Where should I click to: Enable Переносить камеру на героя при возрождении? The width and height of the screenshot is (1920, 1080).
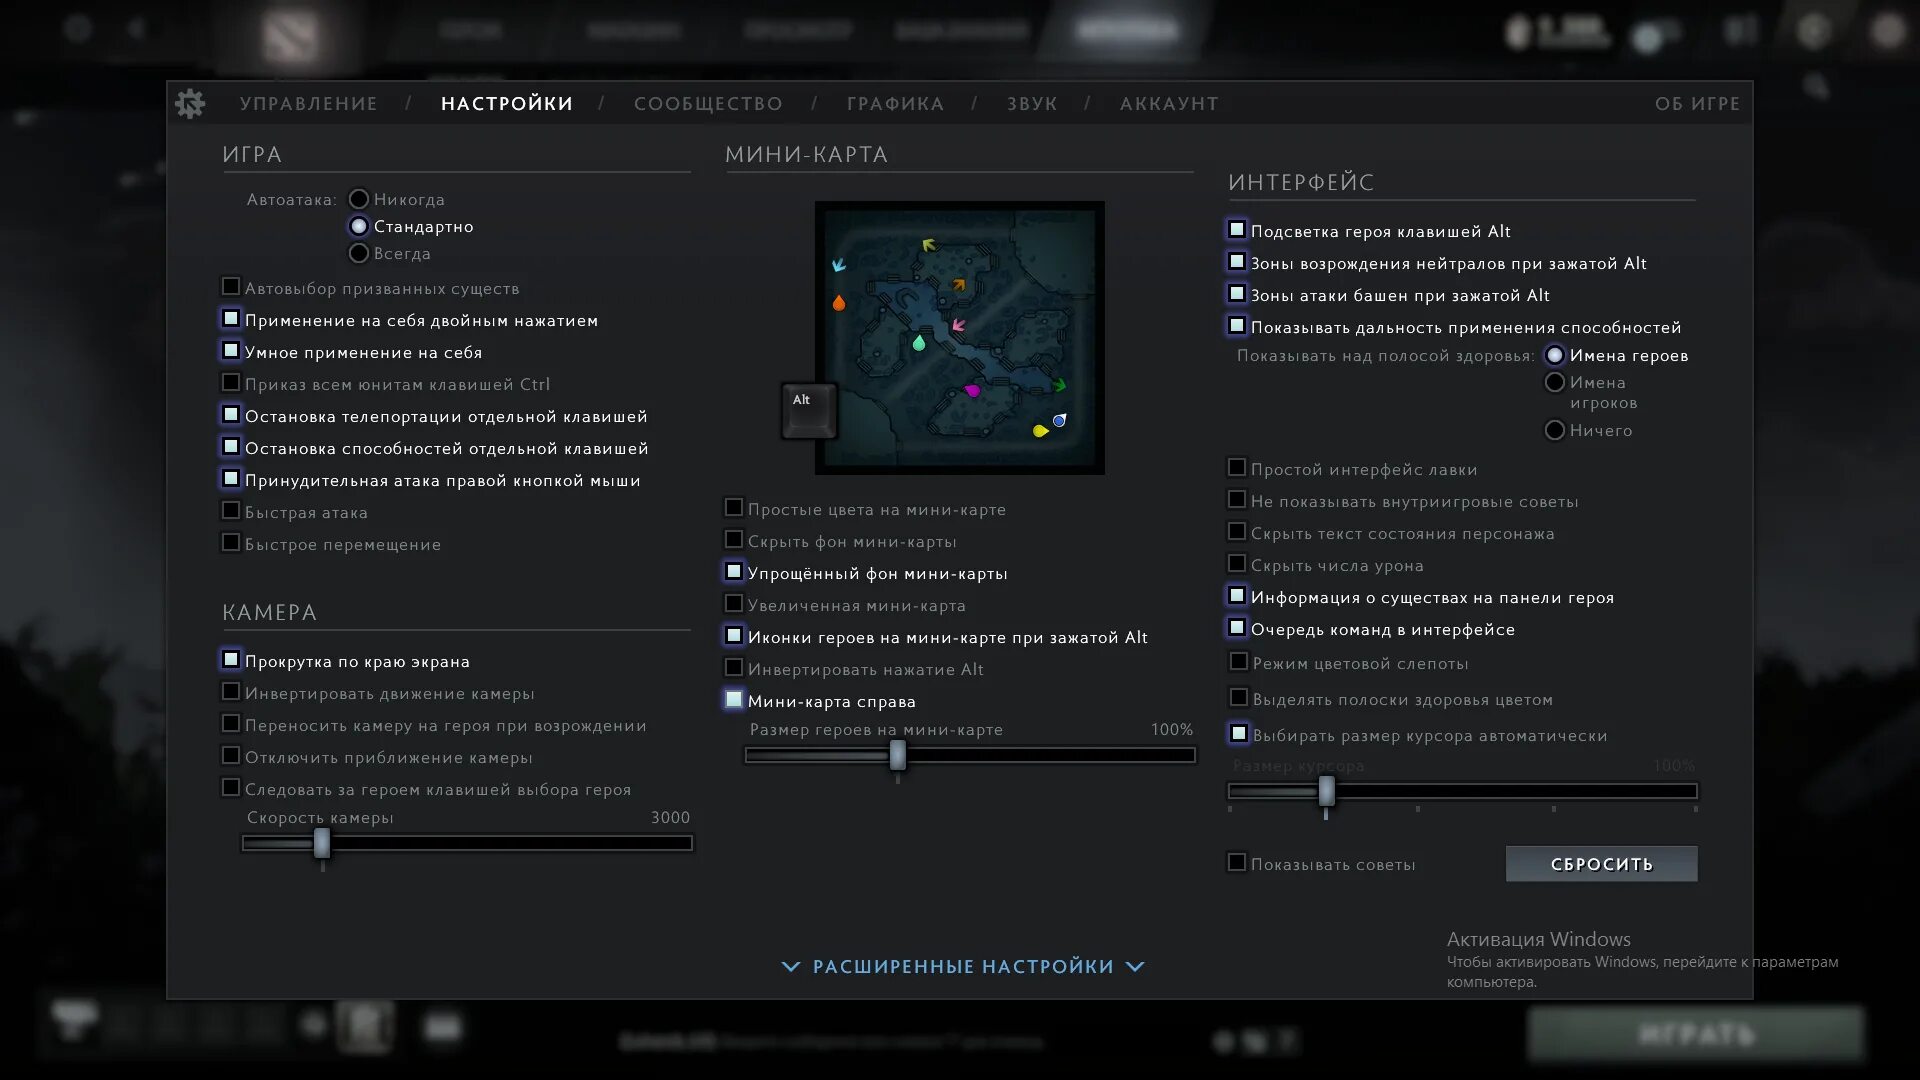click(x=231, y=724)
